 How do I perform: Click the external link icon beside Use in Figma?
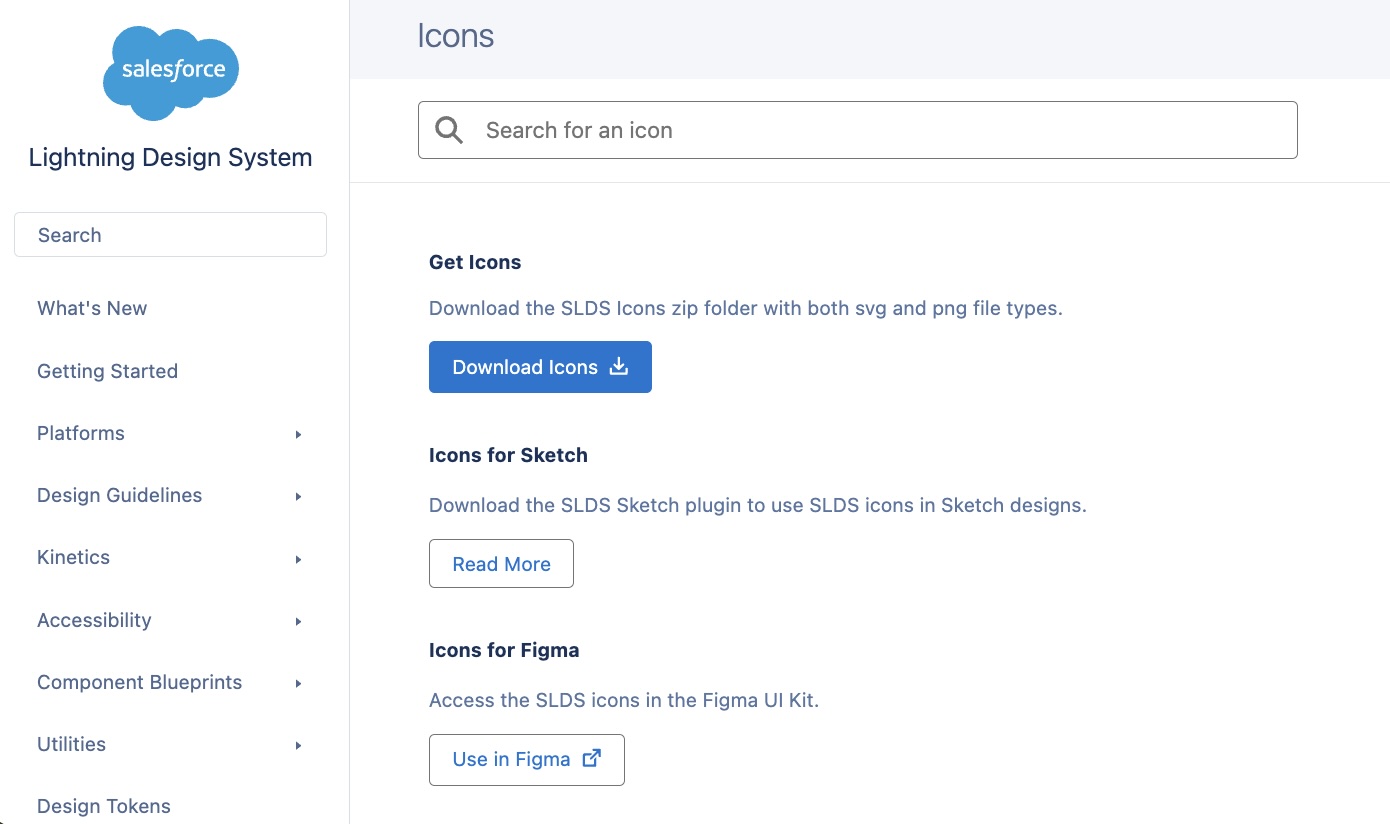[x=591, y=759]
